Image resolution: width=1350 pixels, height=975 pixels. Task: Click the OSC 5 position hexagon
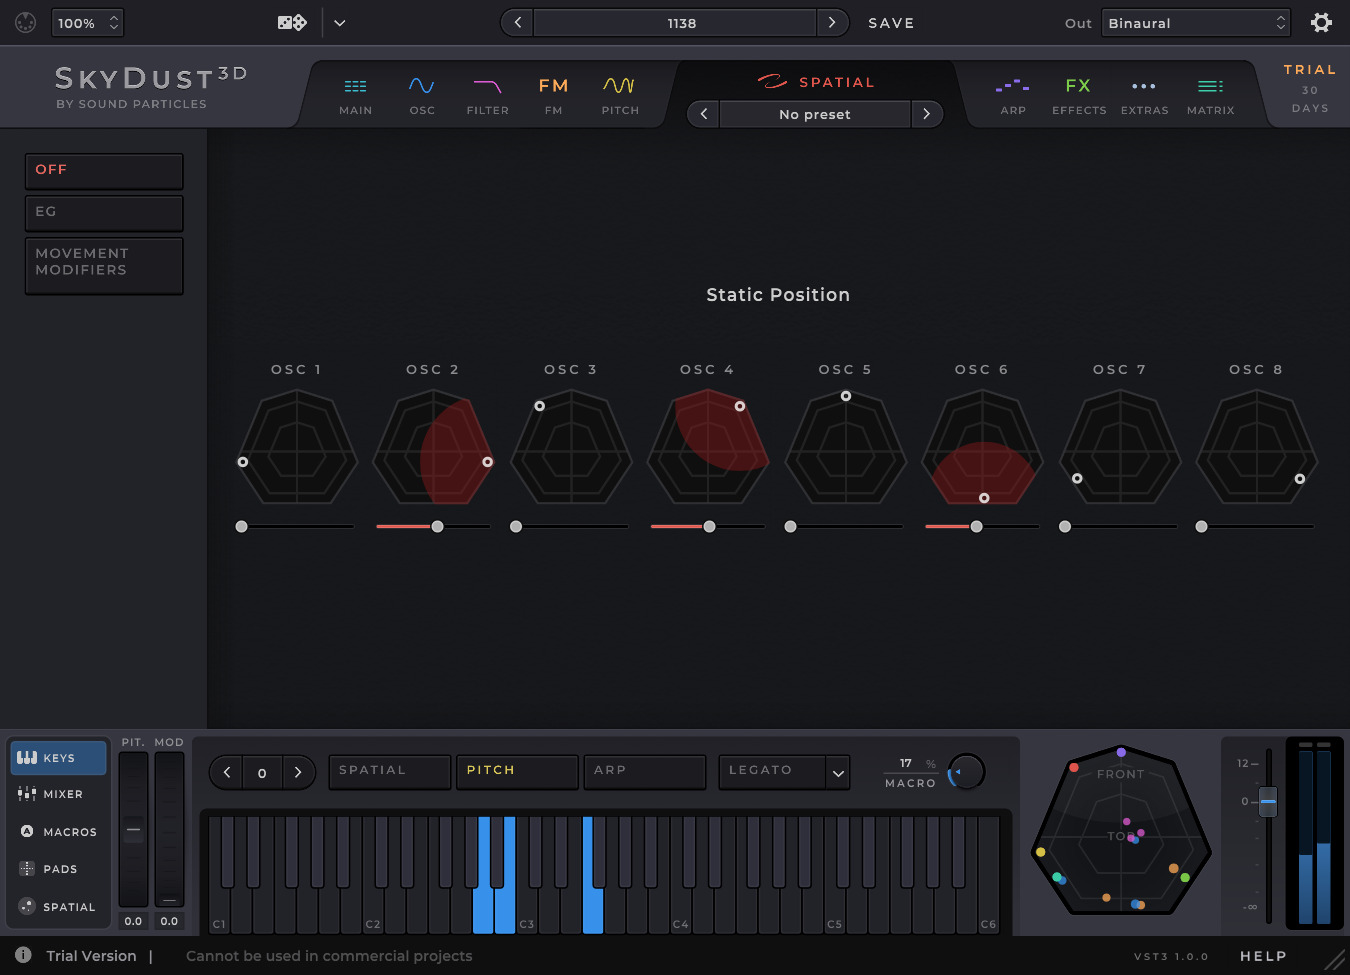click(846, 447)
